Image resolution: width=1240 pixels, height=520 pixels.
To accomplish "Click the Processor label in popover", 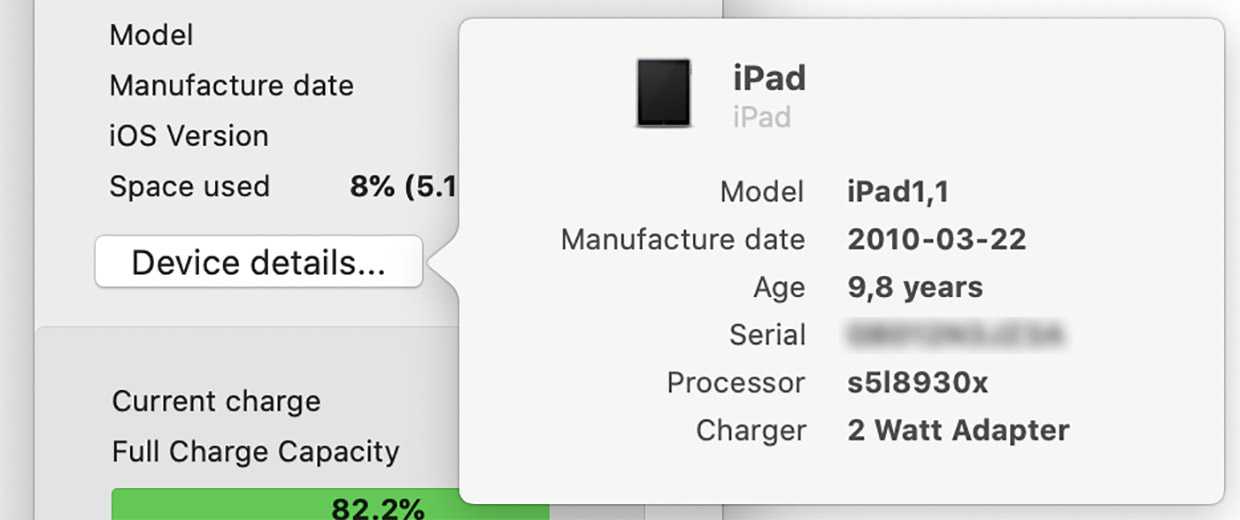I will point(735,383).
